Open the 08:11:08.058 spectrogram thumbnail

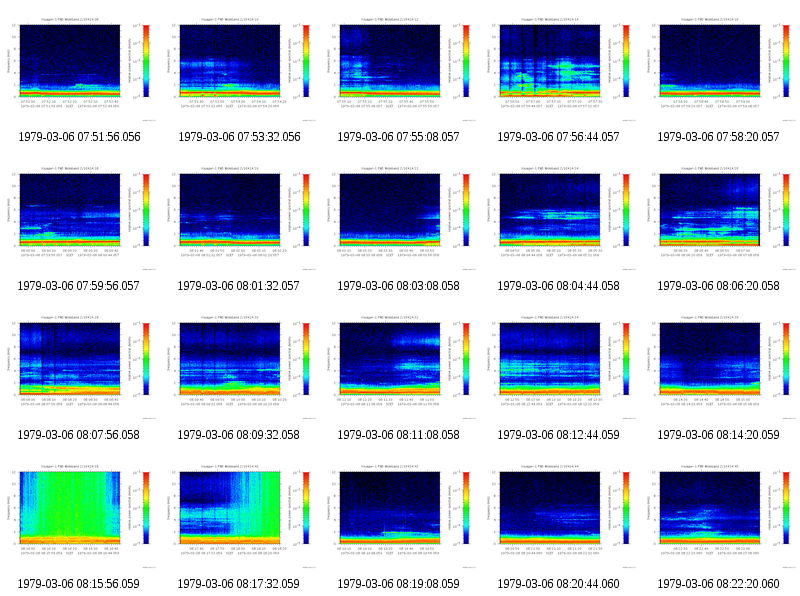(399, 367)
